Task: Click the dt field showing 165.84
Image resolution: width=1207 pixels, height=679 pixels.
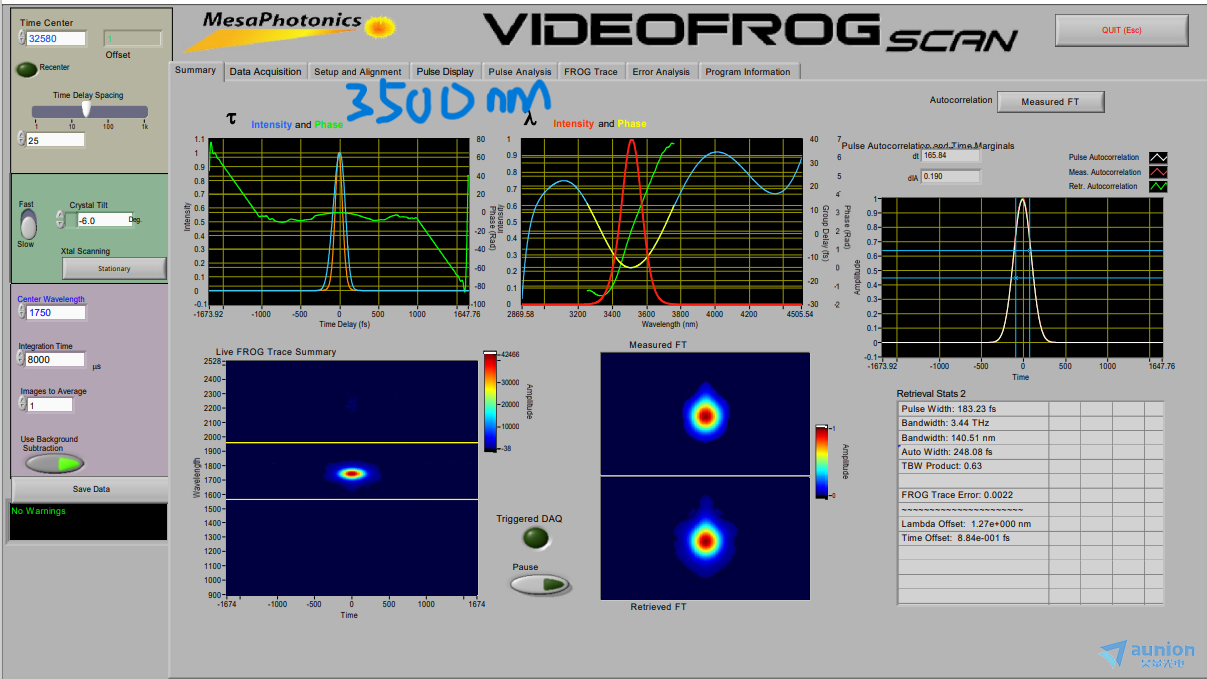Action: point(951,156)
